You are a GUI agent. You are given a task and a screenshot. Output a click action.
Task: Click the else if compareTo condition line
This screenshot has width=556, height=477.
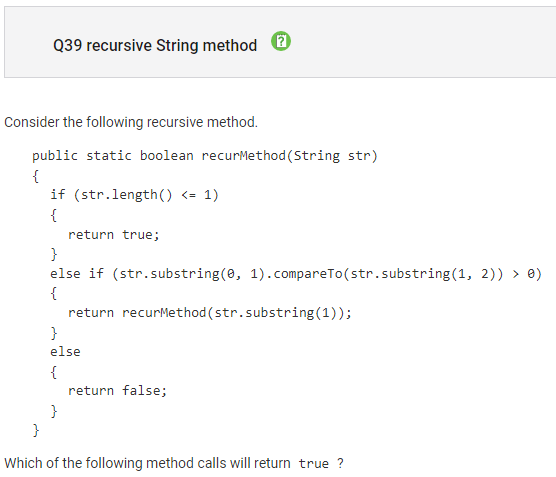tap(296, 274)
